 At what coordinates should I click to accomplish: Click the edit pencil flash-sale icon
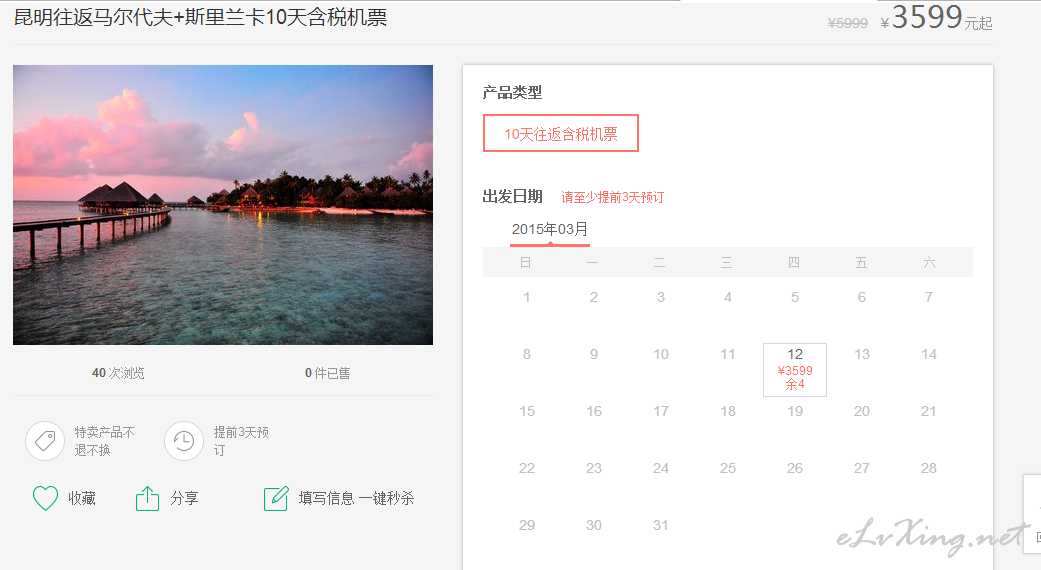pyautogui.click(x=276, y=498)
